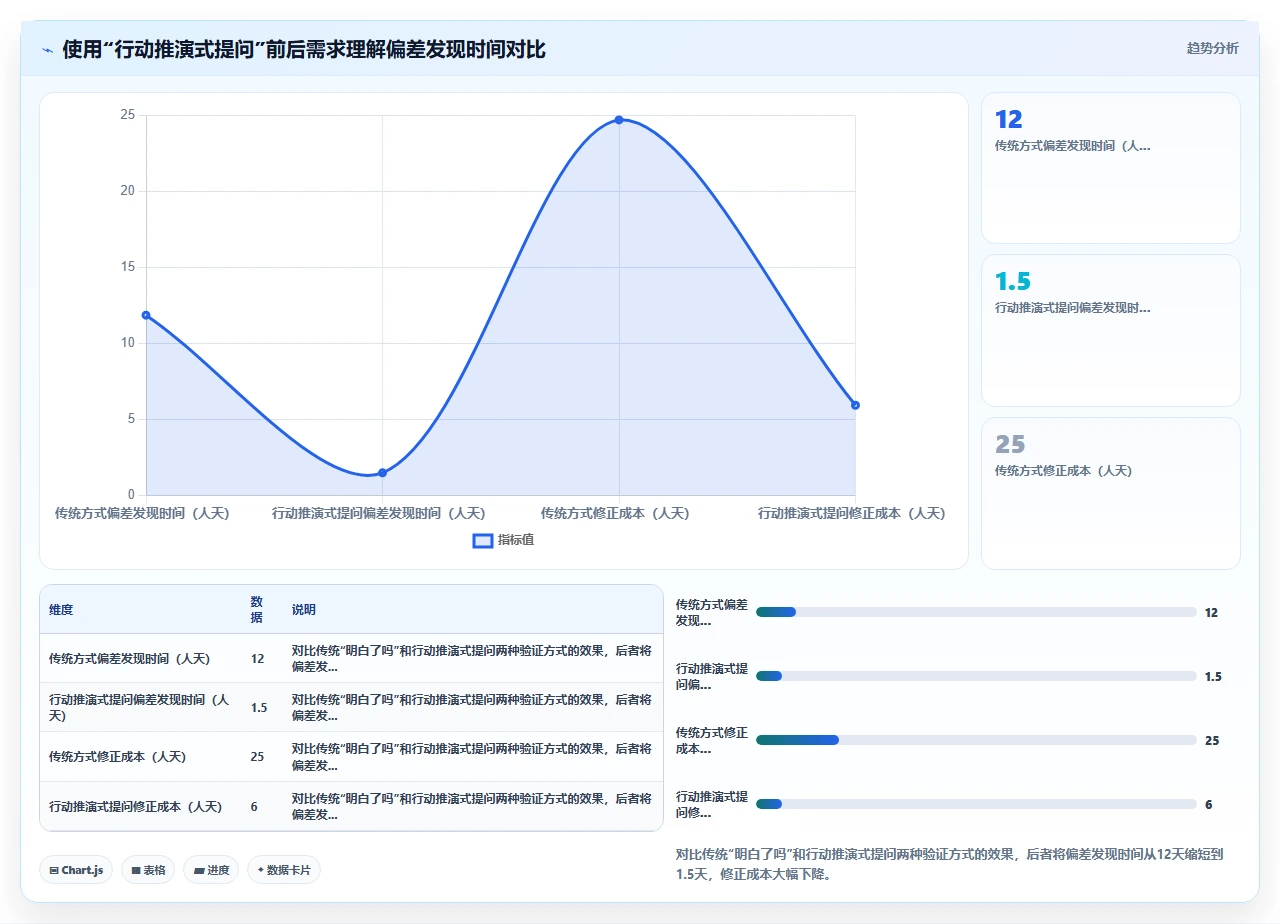
Task: Click progress bar with value 6
Action: [x=976, y=804]
